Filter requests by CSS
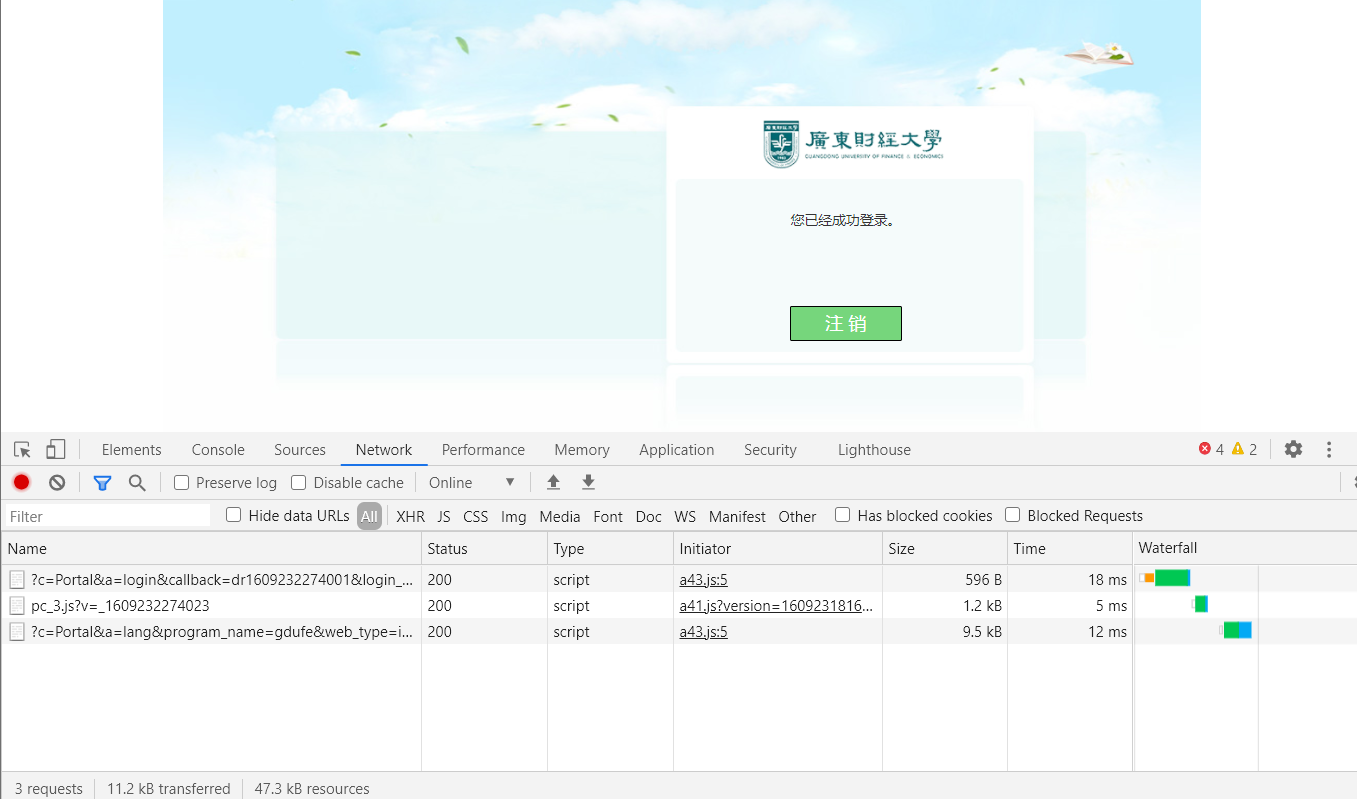The height and width of the screenshot is (799, 1357). 476,517
